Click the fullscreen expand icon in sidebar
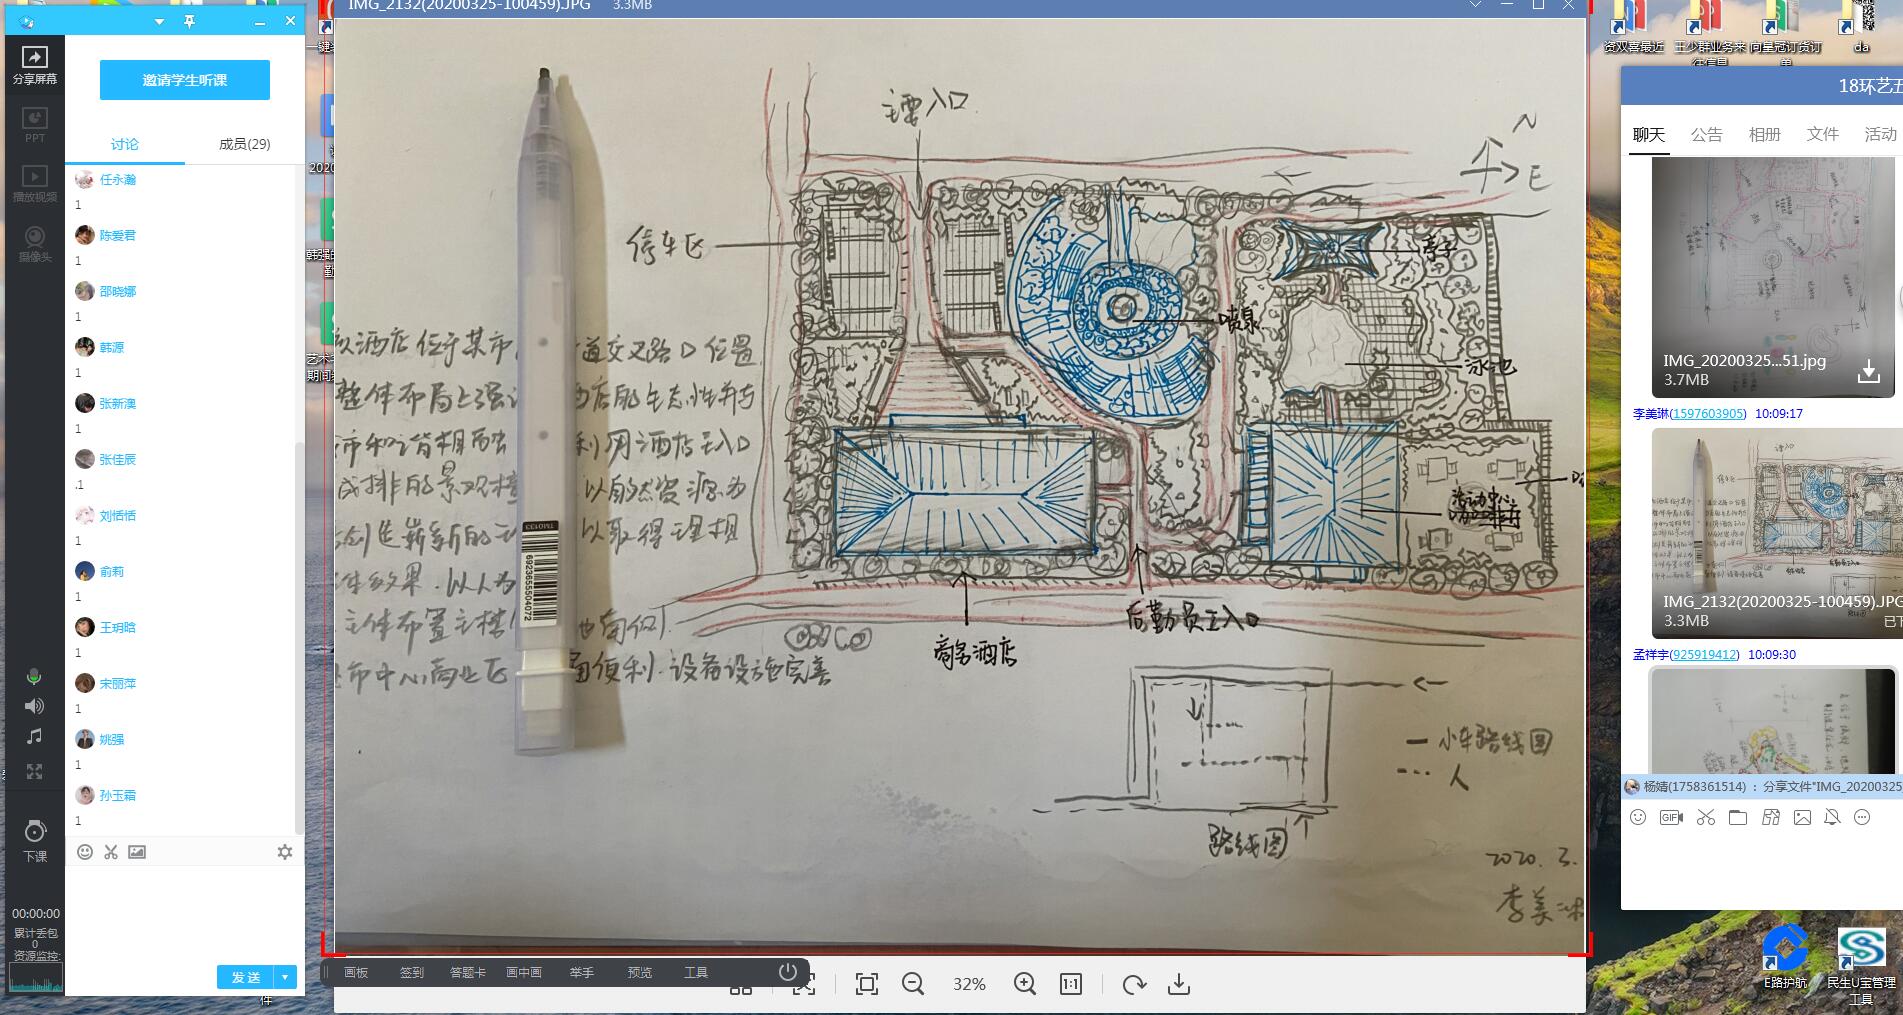Screen dimensions: 1903x1015 pos(34,771)
